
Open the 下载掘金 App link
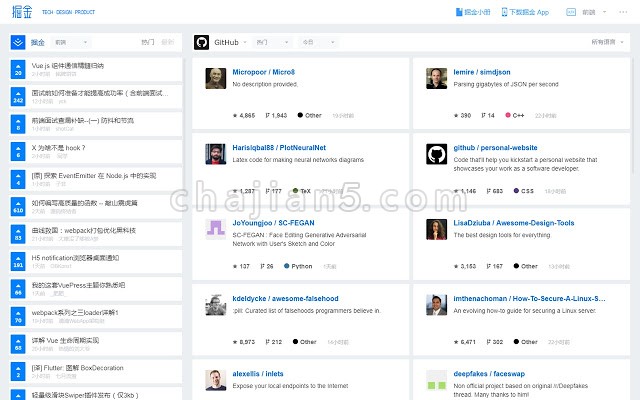[x=525, y=12]
